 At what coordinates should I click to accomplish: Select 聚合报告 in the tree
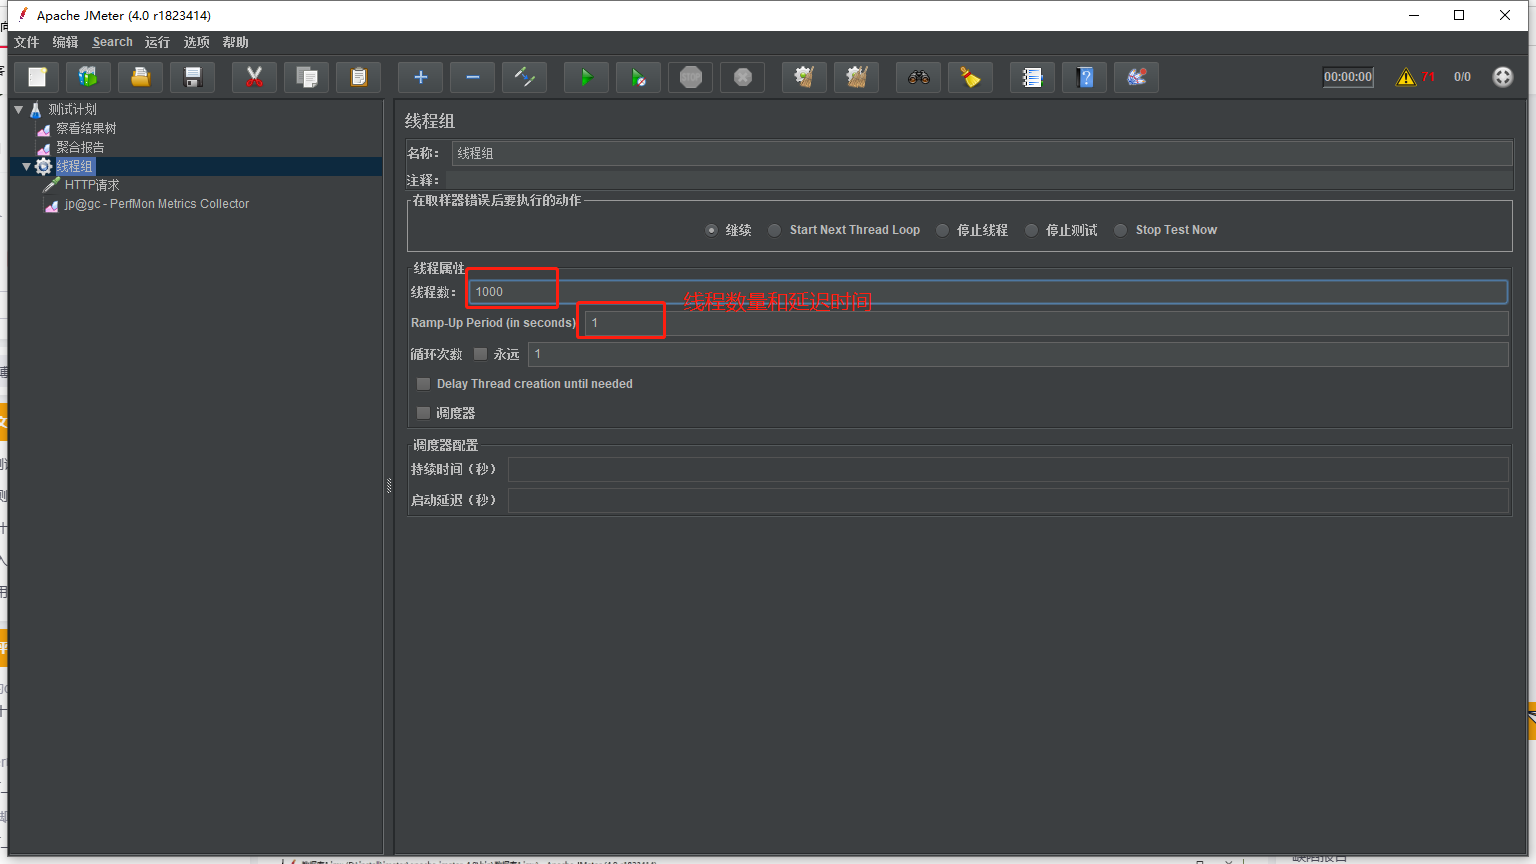[x=80, y=147]
